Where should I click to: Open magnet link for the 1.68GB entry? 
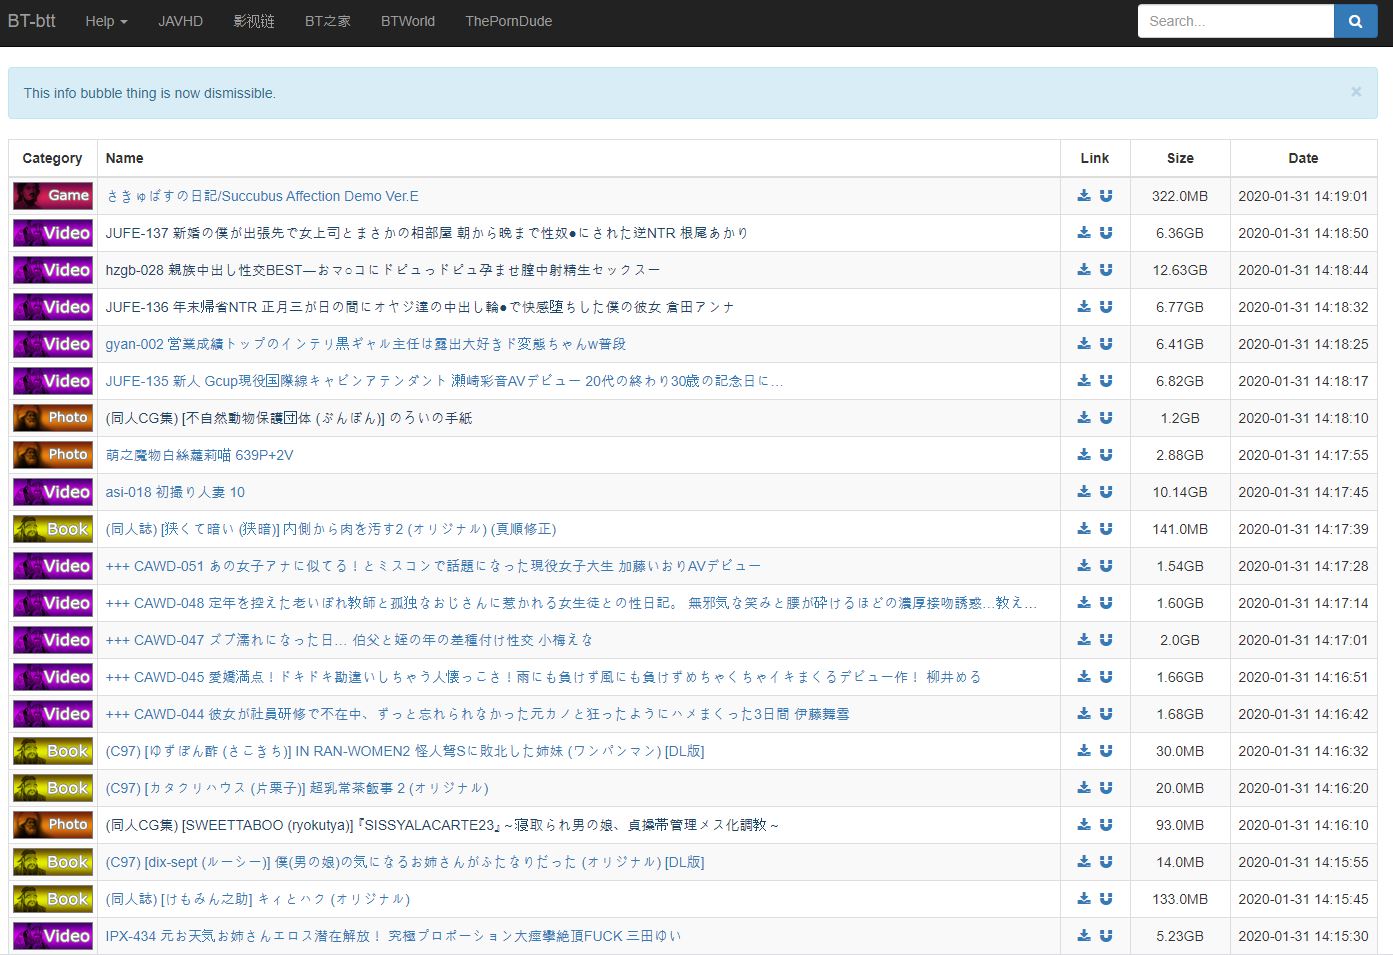pos(1106,714)
